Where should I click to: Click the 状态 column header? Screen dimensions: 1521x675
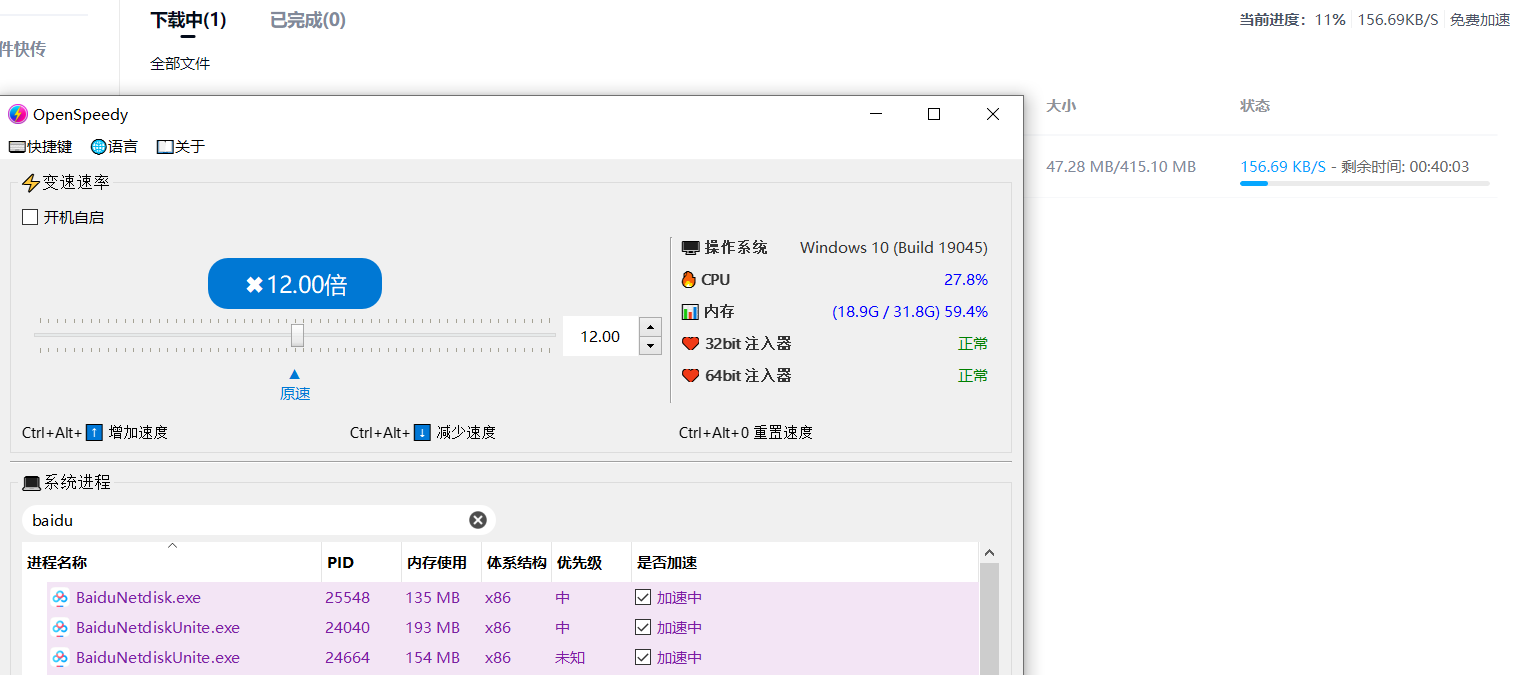(x=1255, y=106)
